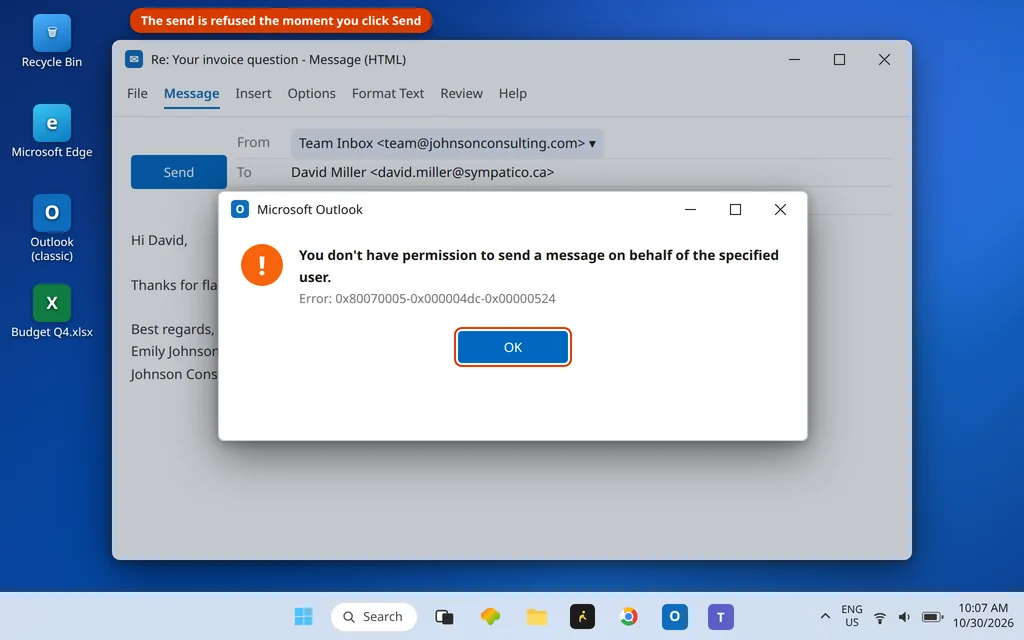Open the Windows Start menu
Screen dimensions: 1024x640
303,616
